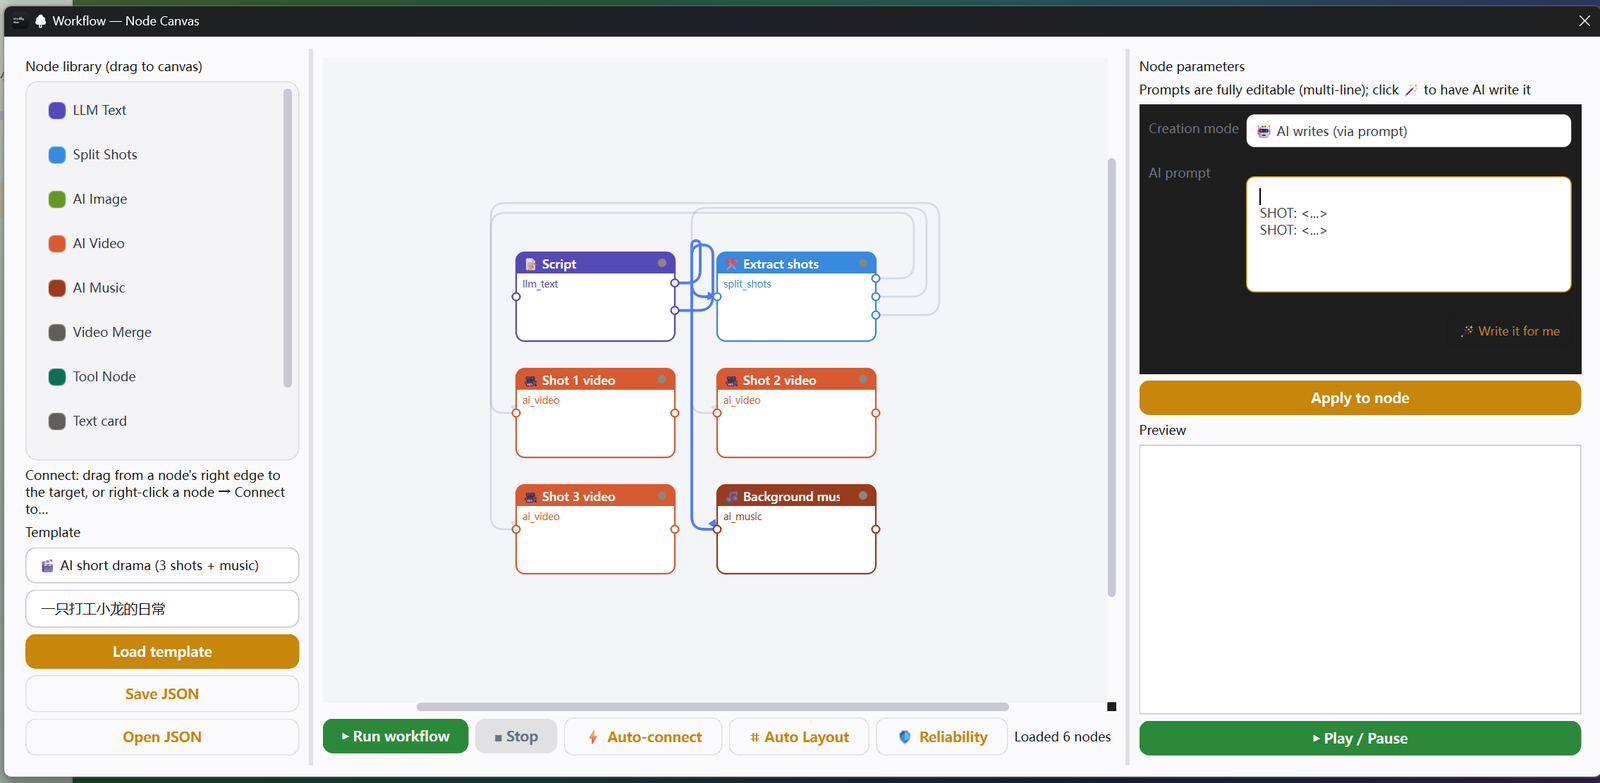Select the Video Merge node color icon
The image size is (1600, 783).
57,332
